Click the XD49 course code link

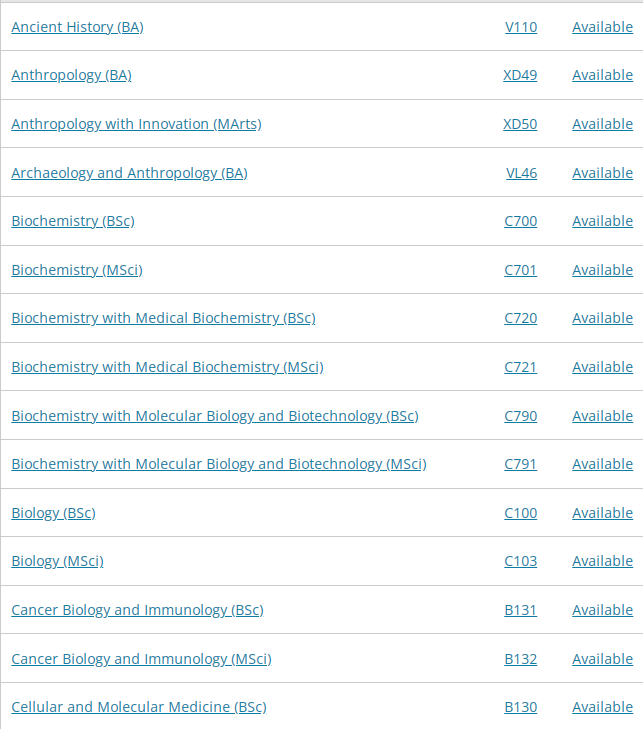point(520,75)
